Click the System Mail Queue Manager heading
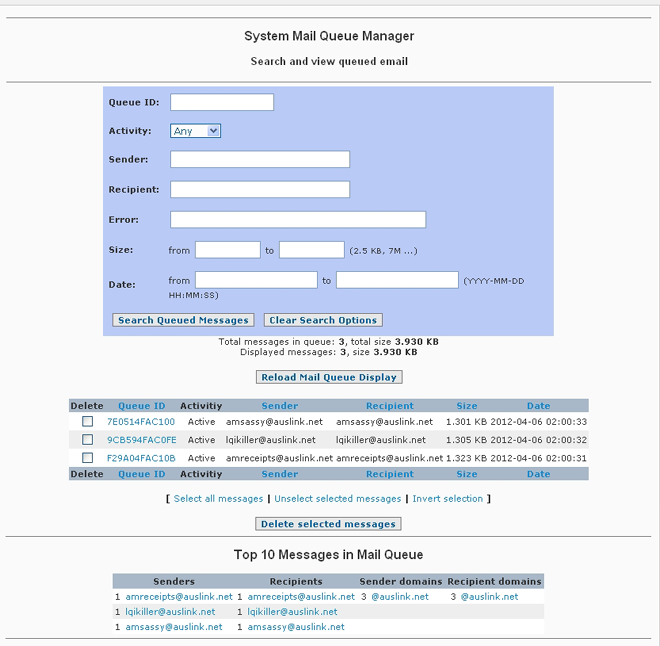The width and height of the screenshot is (660, 646). [x=329, y=36]
